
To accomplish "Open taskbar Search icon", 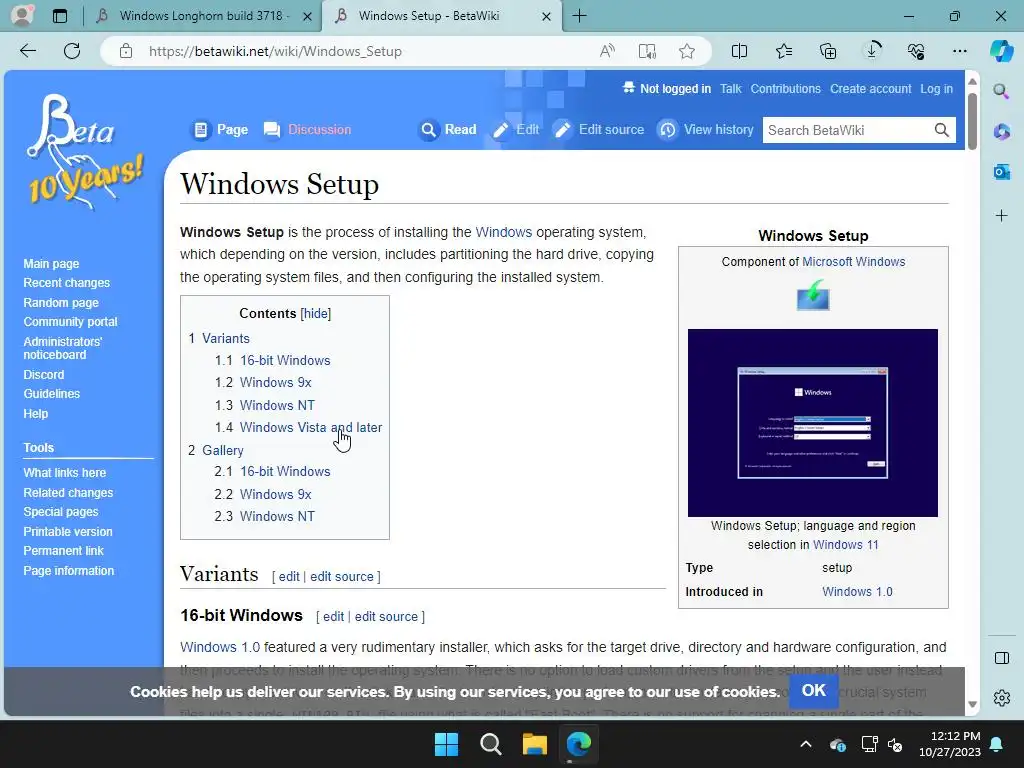I will (x=490, y=744).
